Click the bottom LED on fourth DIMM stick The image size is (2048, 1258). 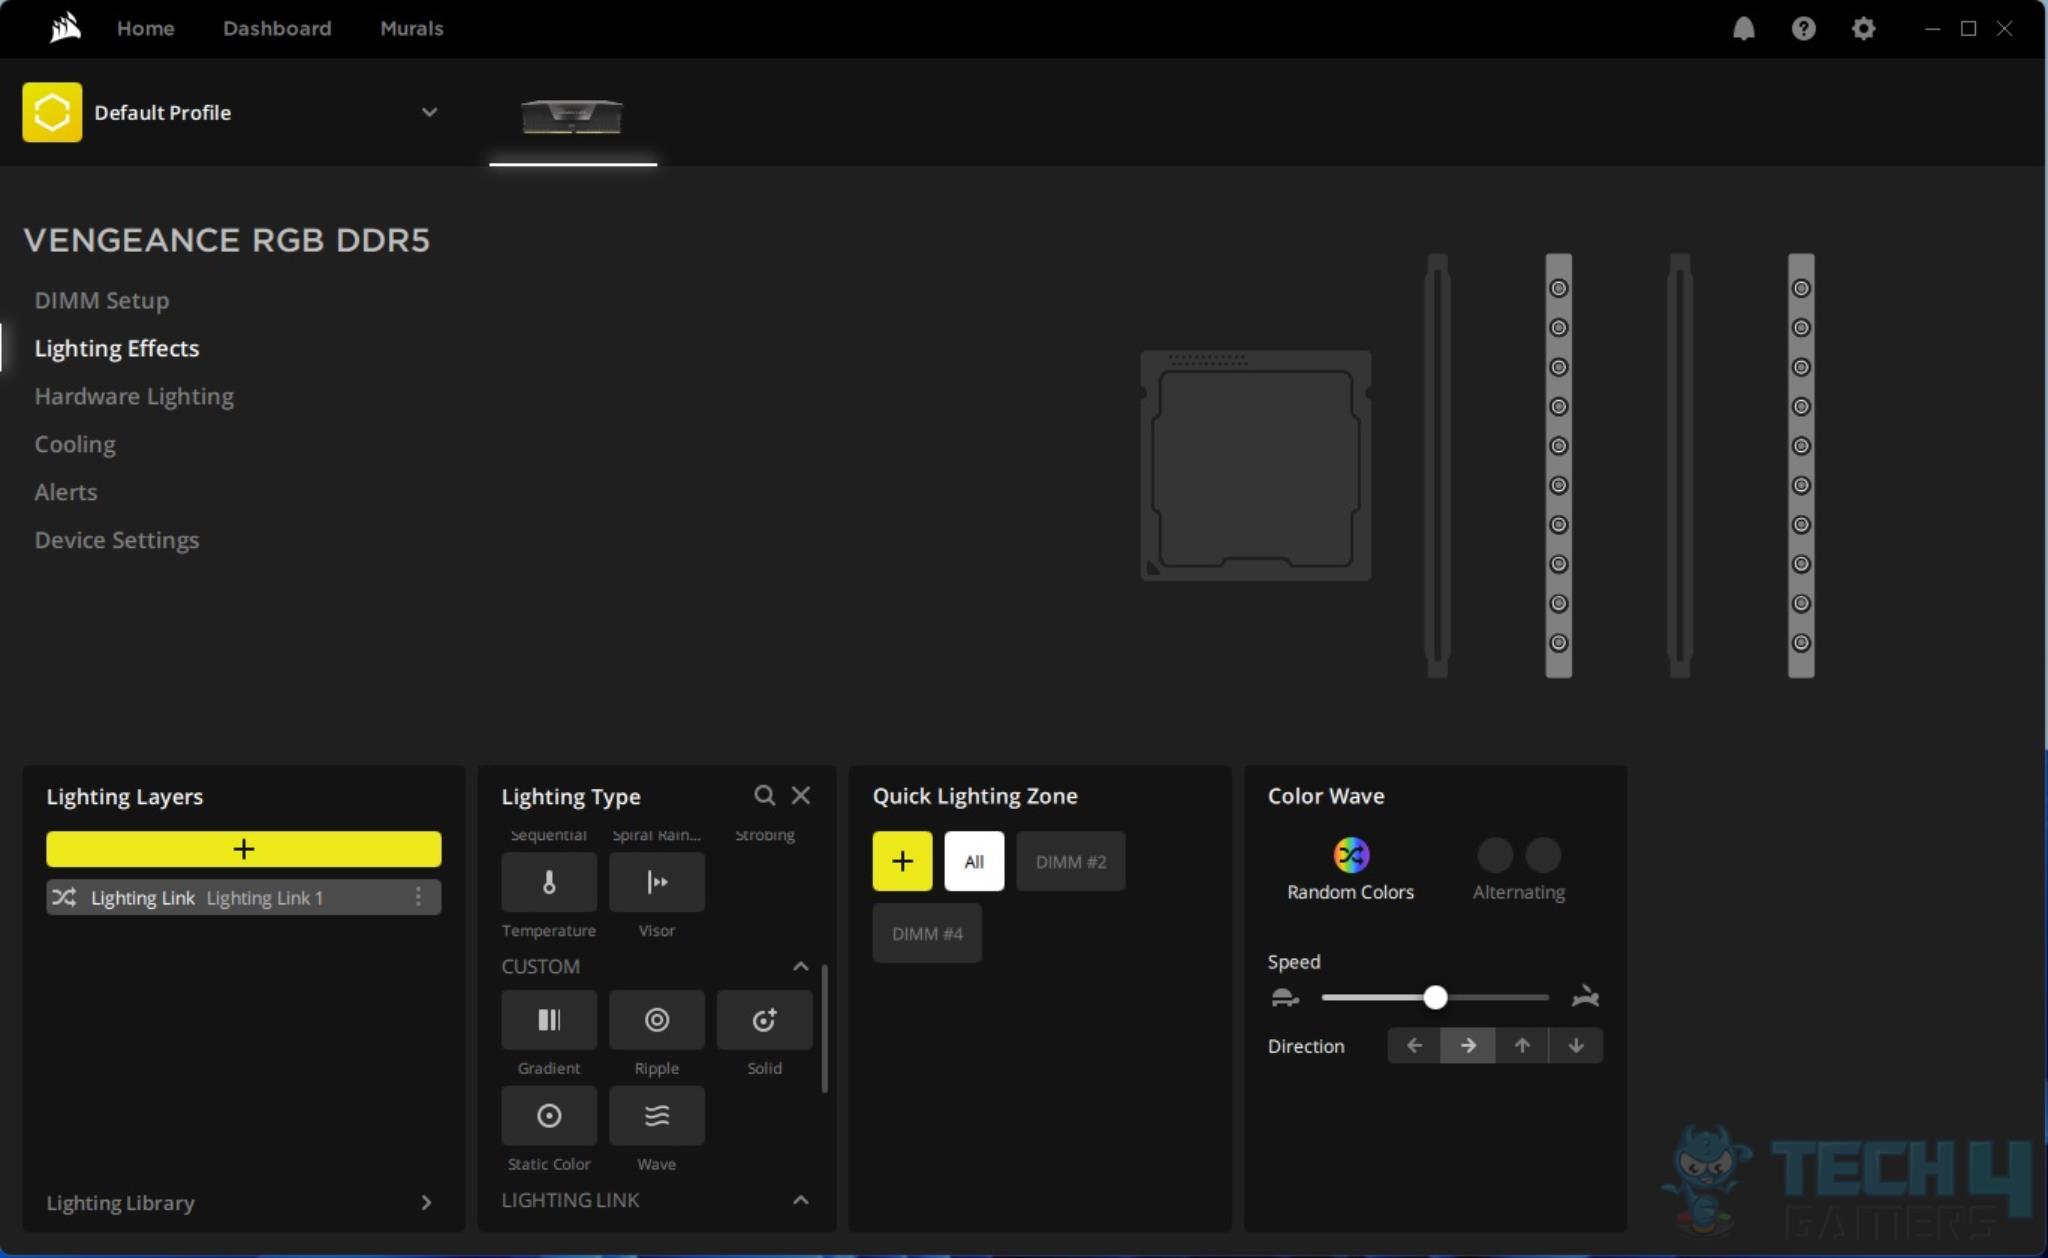tap(1801, 643)
